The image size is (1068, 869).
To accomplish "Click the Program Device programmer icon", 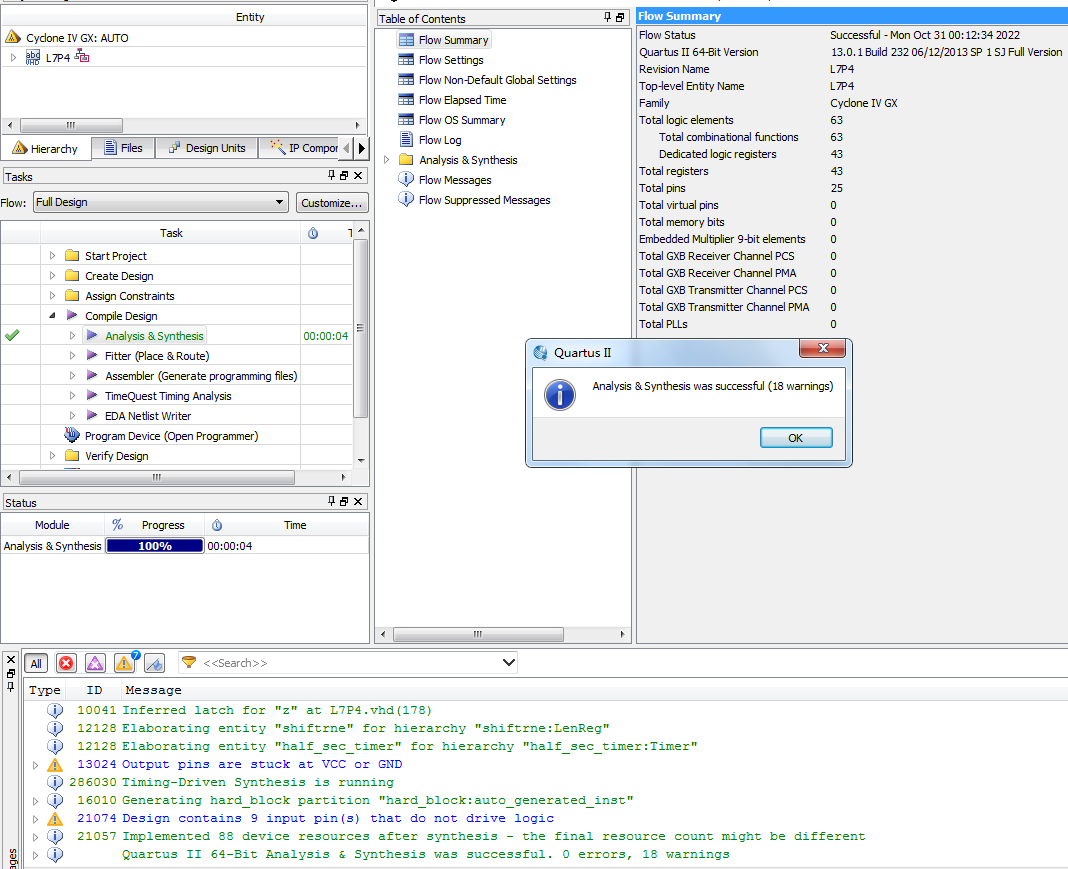I will [72, 435].
